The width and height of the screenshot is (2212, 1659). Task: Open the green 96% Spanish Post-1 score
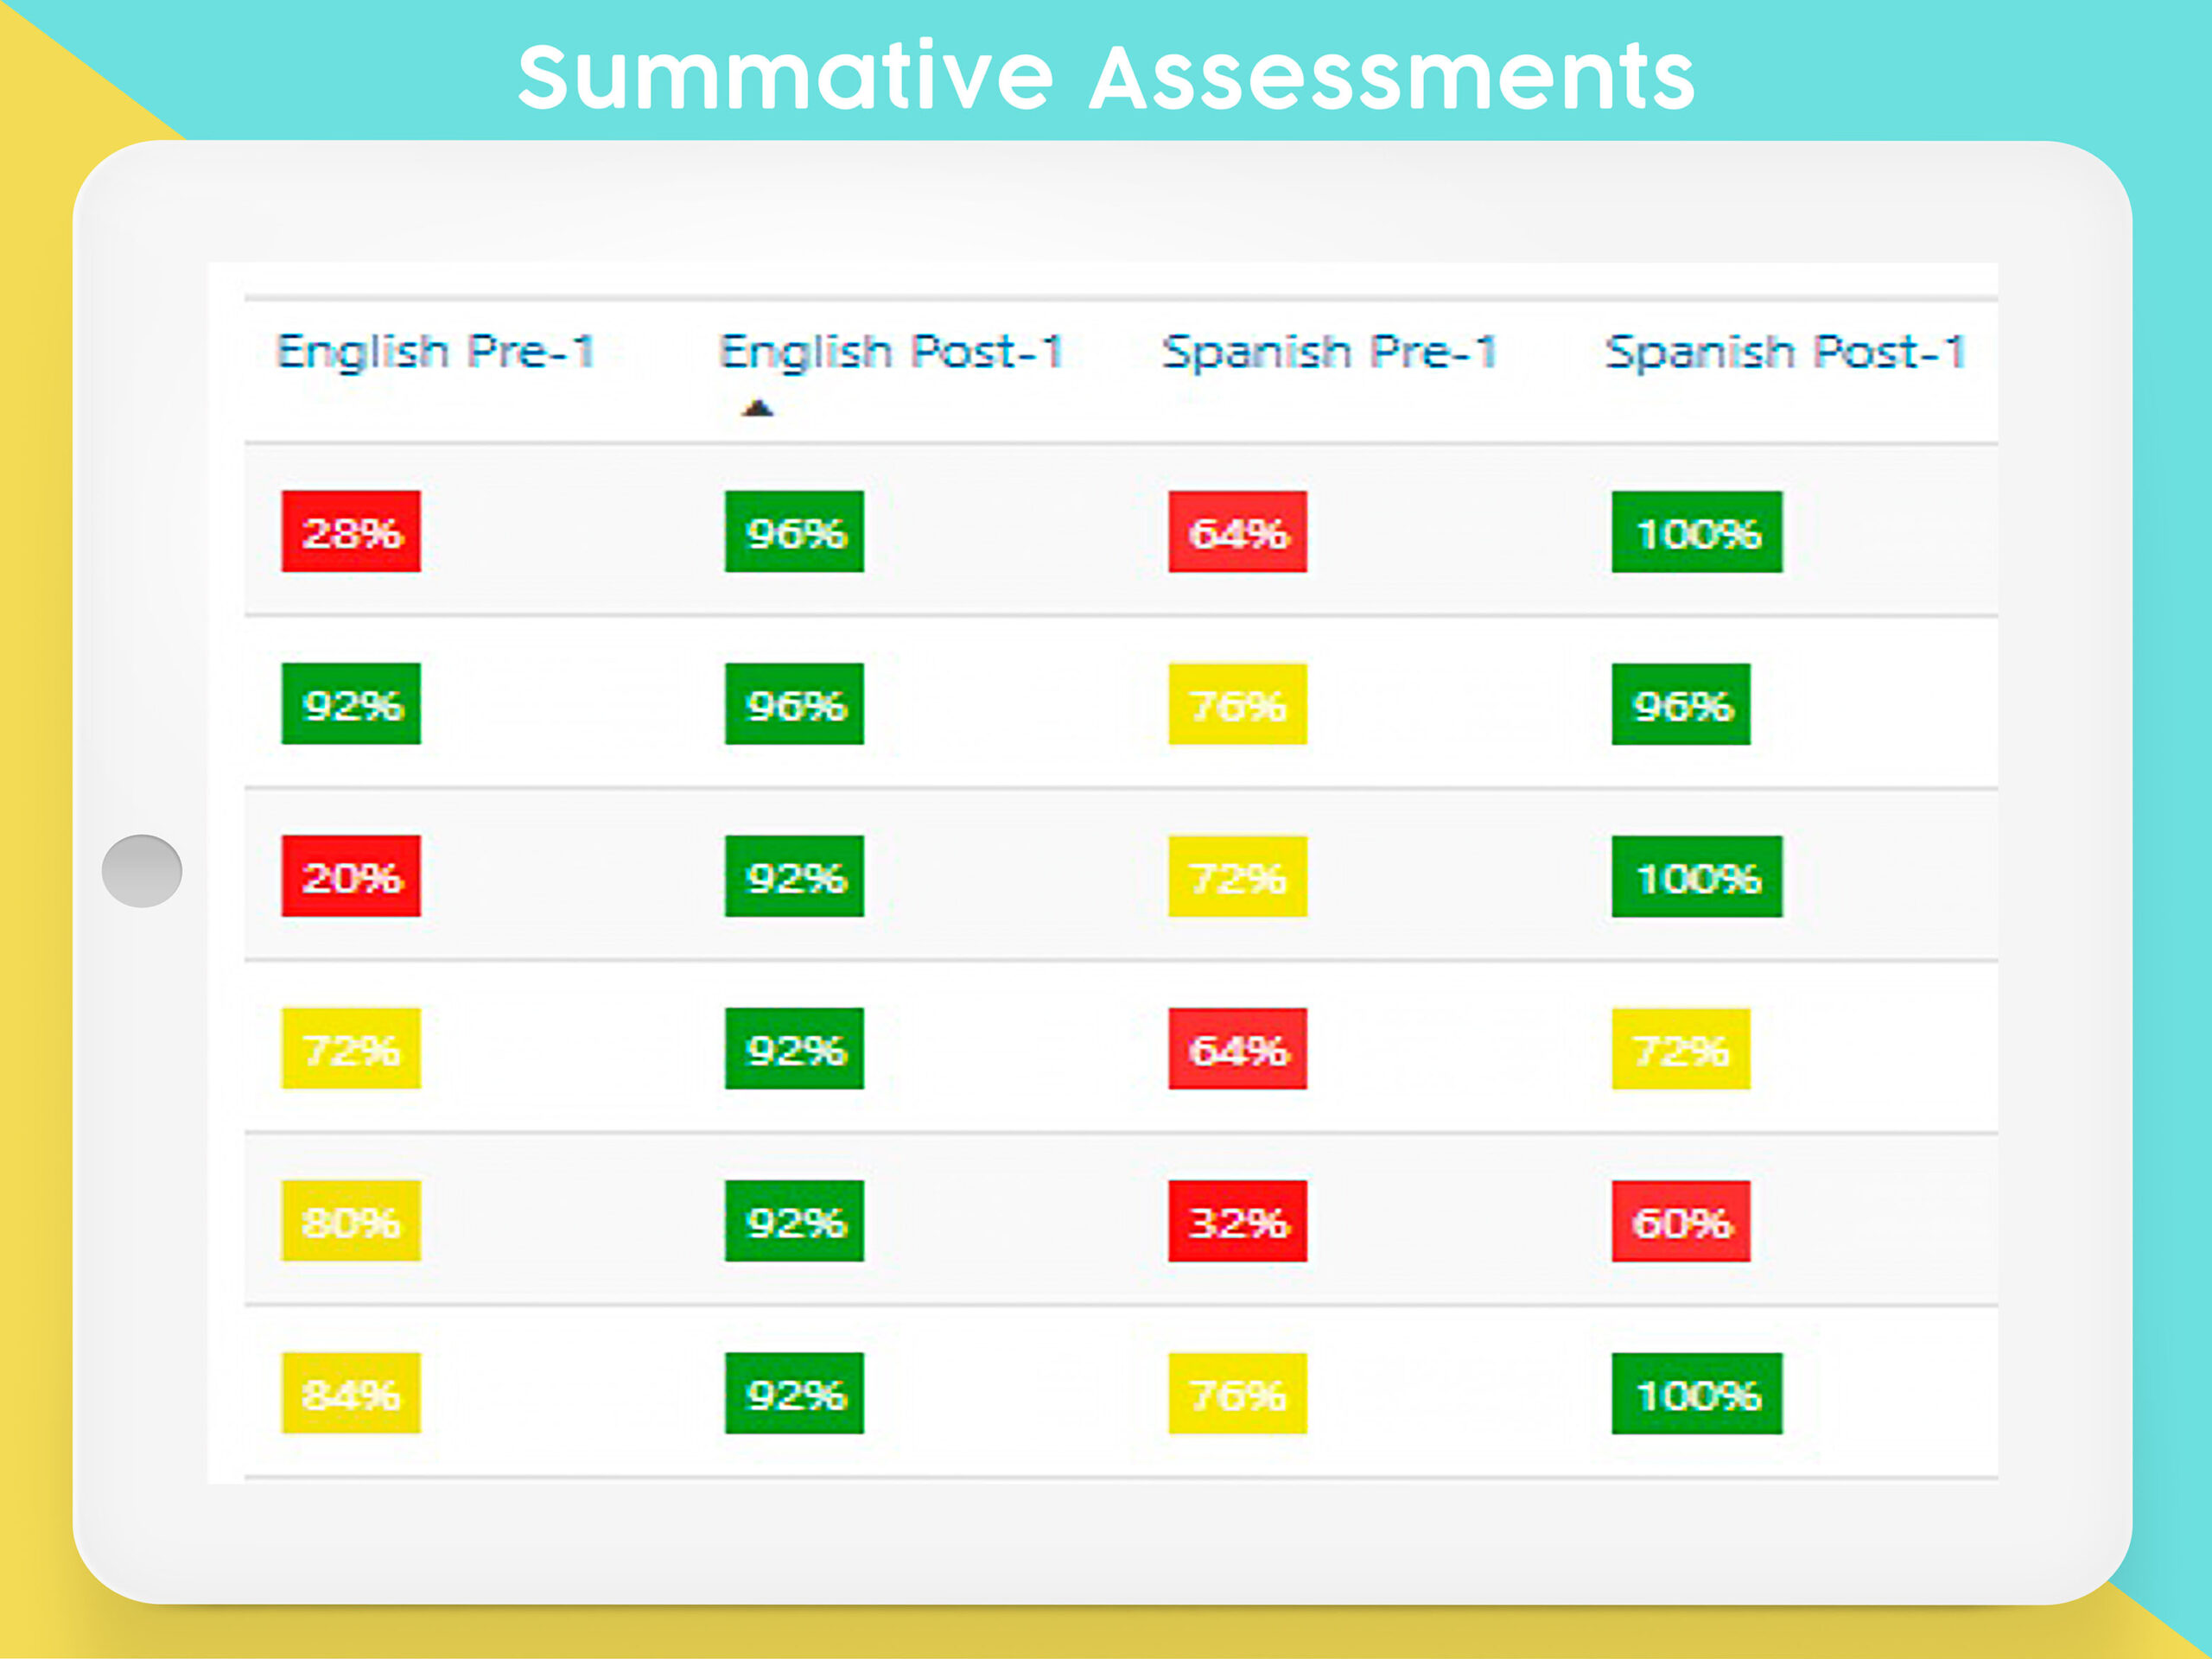coord(1680,704)
